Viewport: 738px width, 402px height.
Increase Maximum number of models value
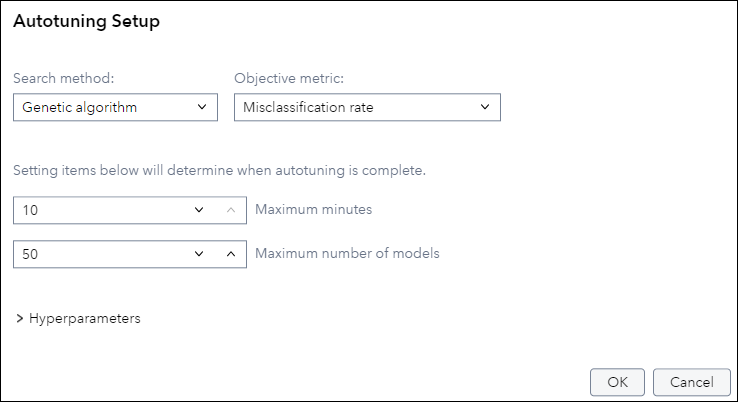coord(231,254)
